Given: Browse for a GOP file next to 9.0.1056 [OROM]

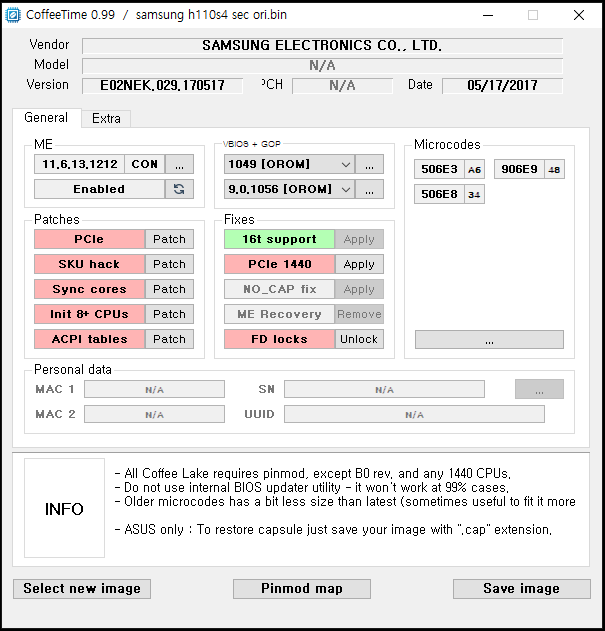Looking at the screenshot, I should [x=370, y=189].
